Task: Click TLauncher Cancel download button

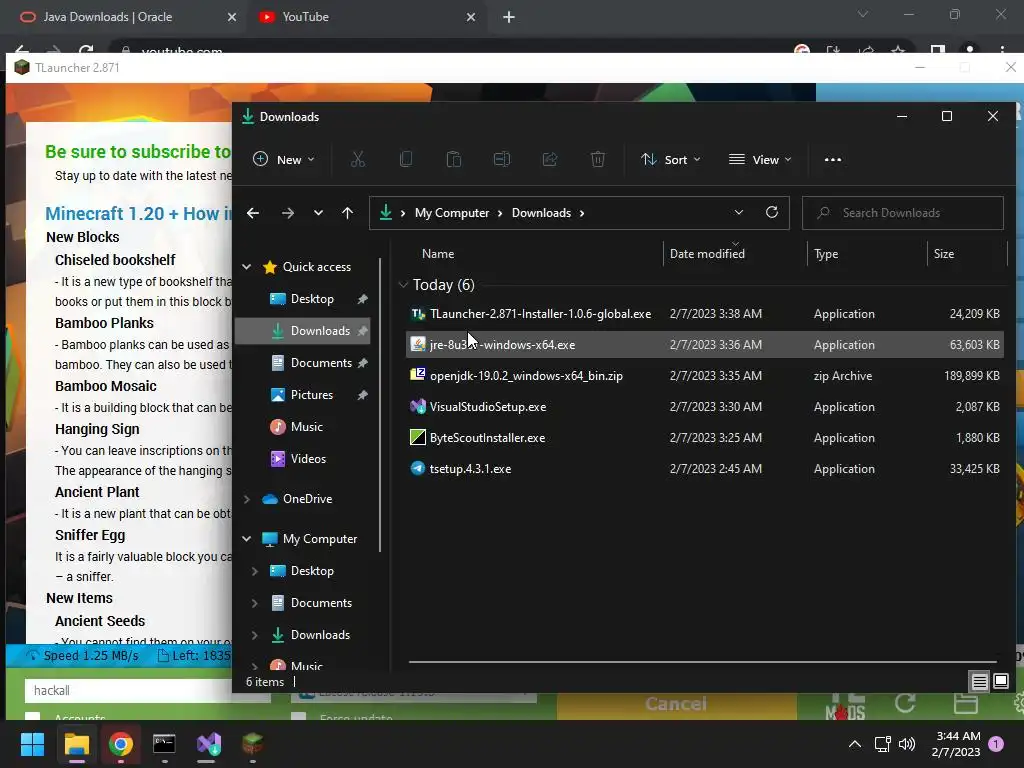Action: pyautogui.click(x=676, y=704)
